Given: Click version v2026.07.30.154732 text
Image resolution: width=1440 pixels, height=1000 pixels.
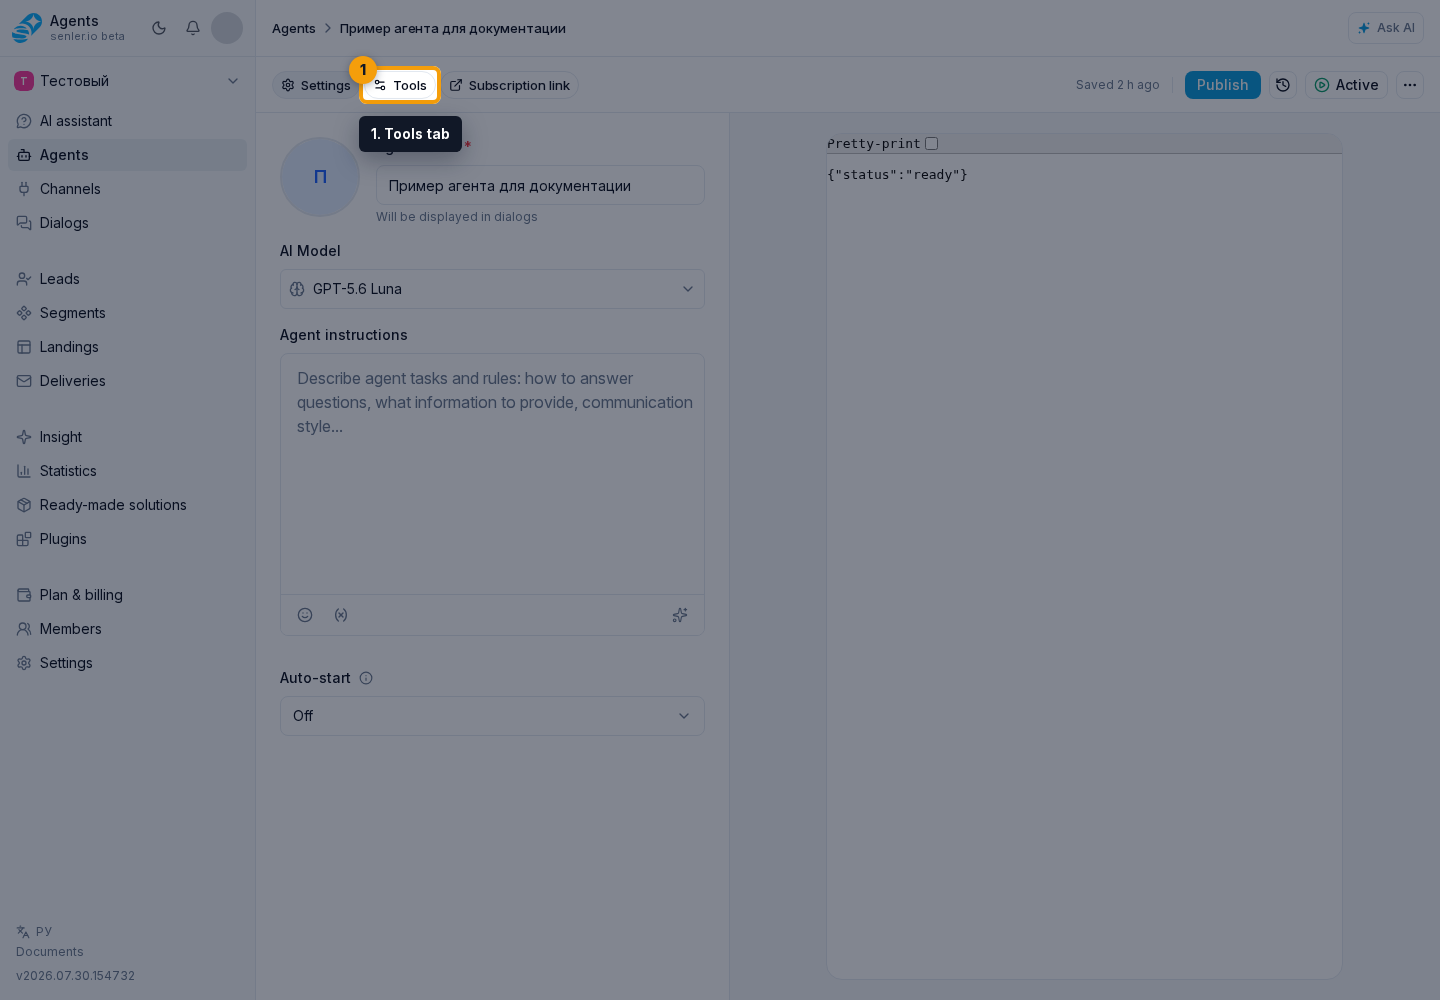Looking at the screenshot, I should tap(75, 976).
